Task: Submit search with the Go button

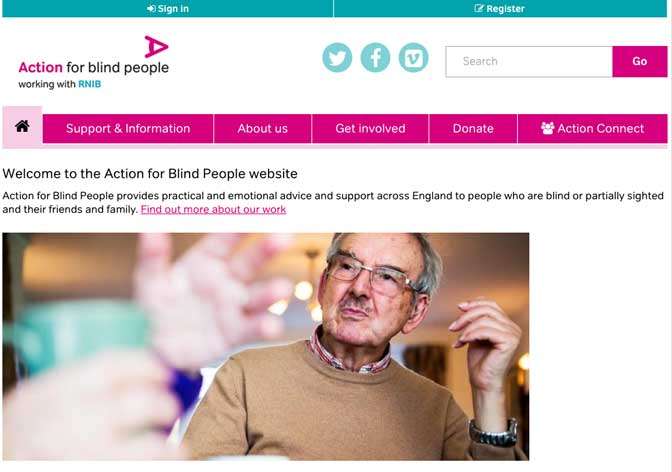Action: click(x=639, y=62)
